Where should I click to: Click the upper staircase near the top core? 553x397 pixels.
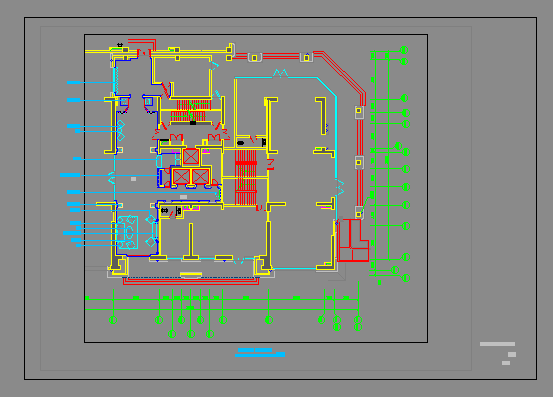click(190, 111)
